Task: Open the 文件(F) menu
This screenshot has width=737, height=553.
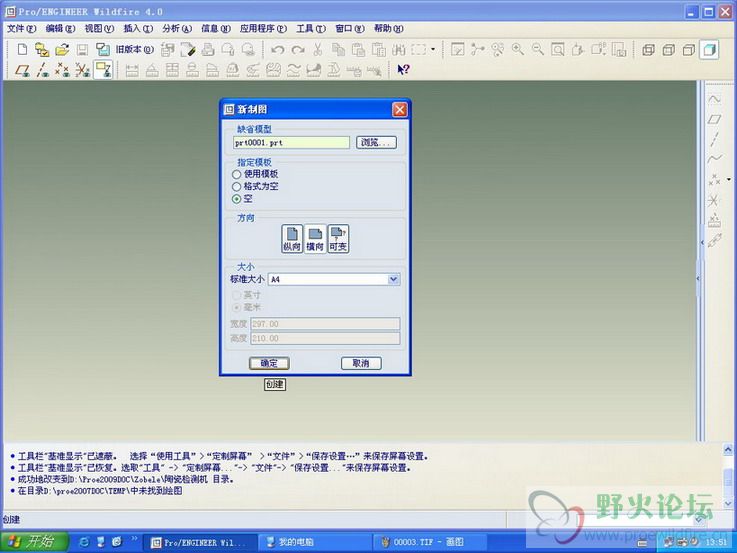Action: click(21, 29)
